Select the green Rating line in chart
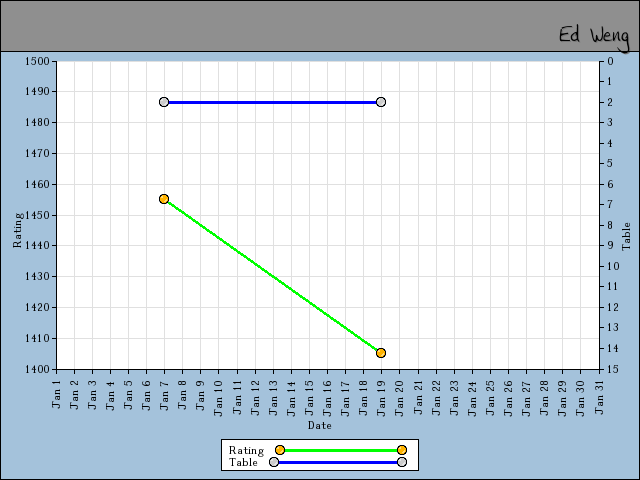The image size is (640, 480). (x=272, y=276)
